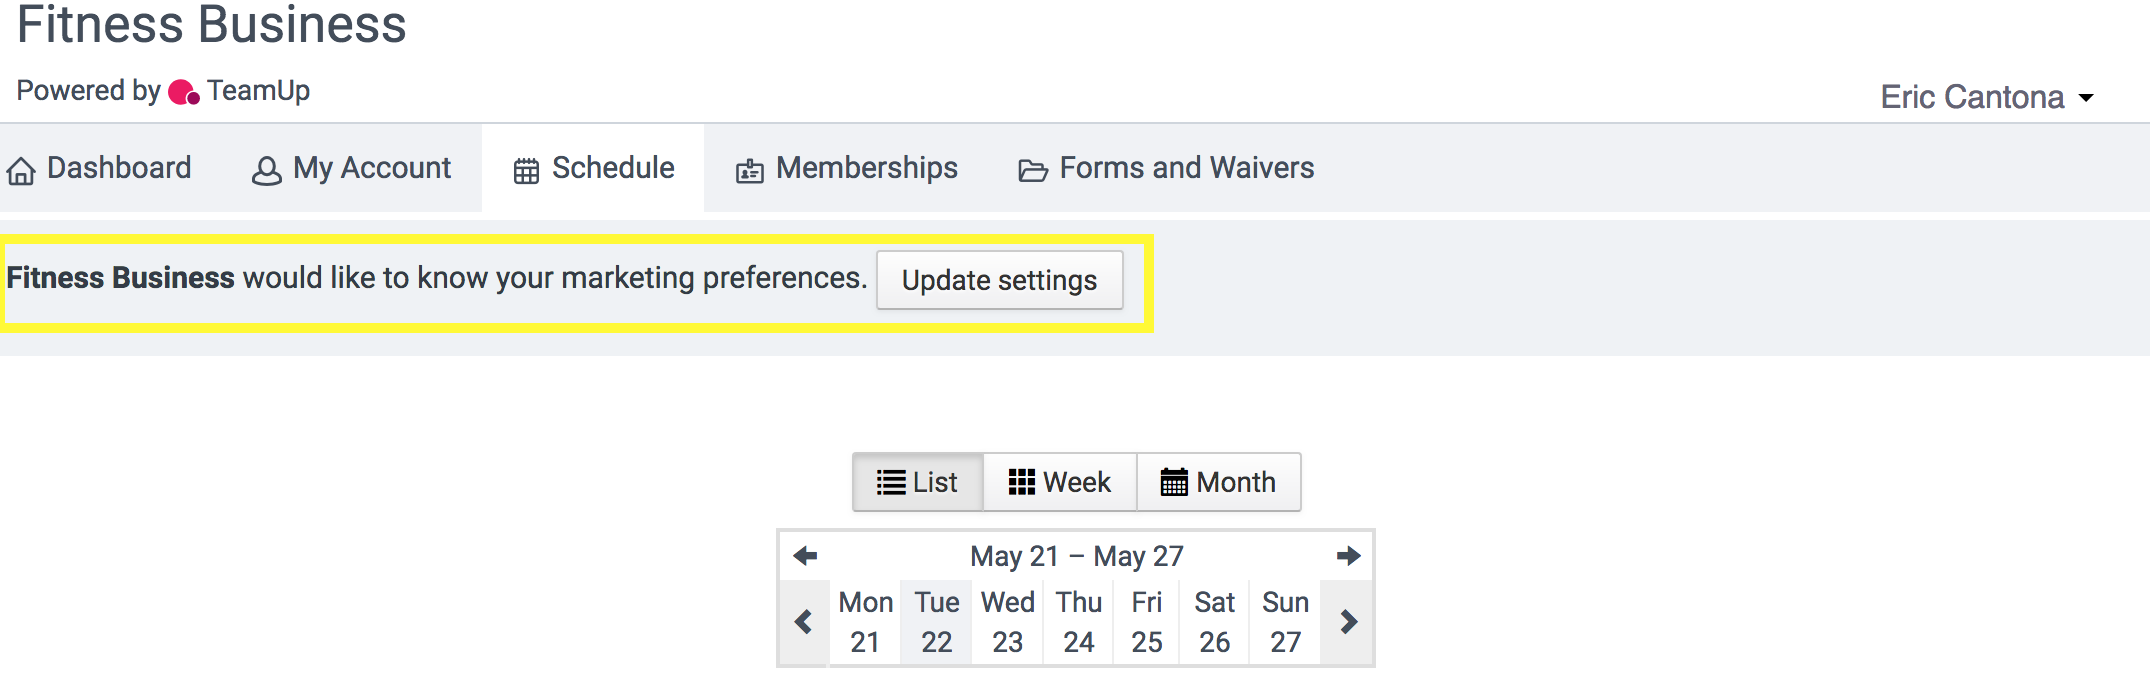Go to next week with right arrow
The image size is (2150, 676).
point(1348,555)
